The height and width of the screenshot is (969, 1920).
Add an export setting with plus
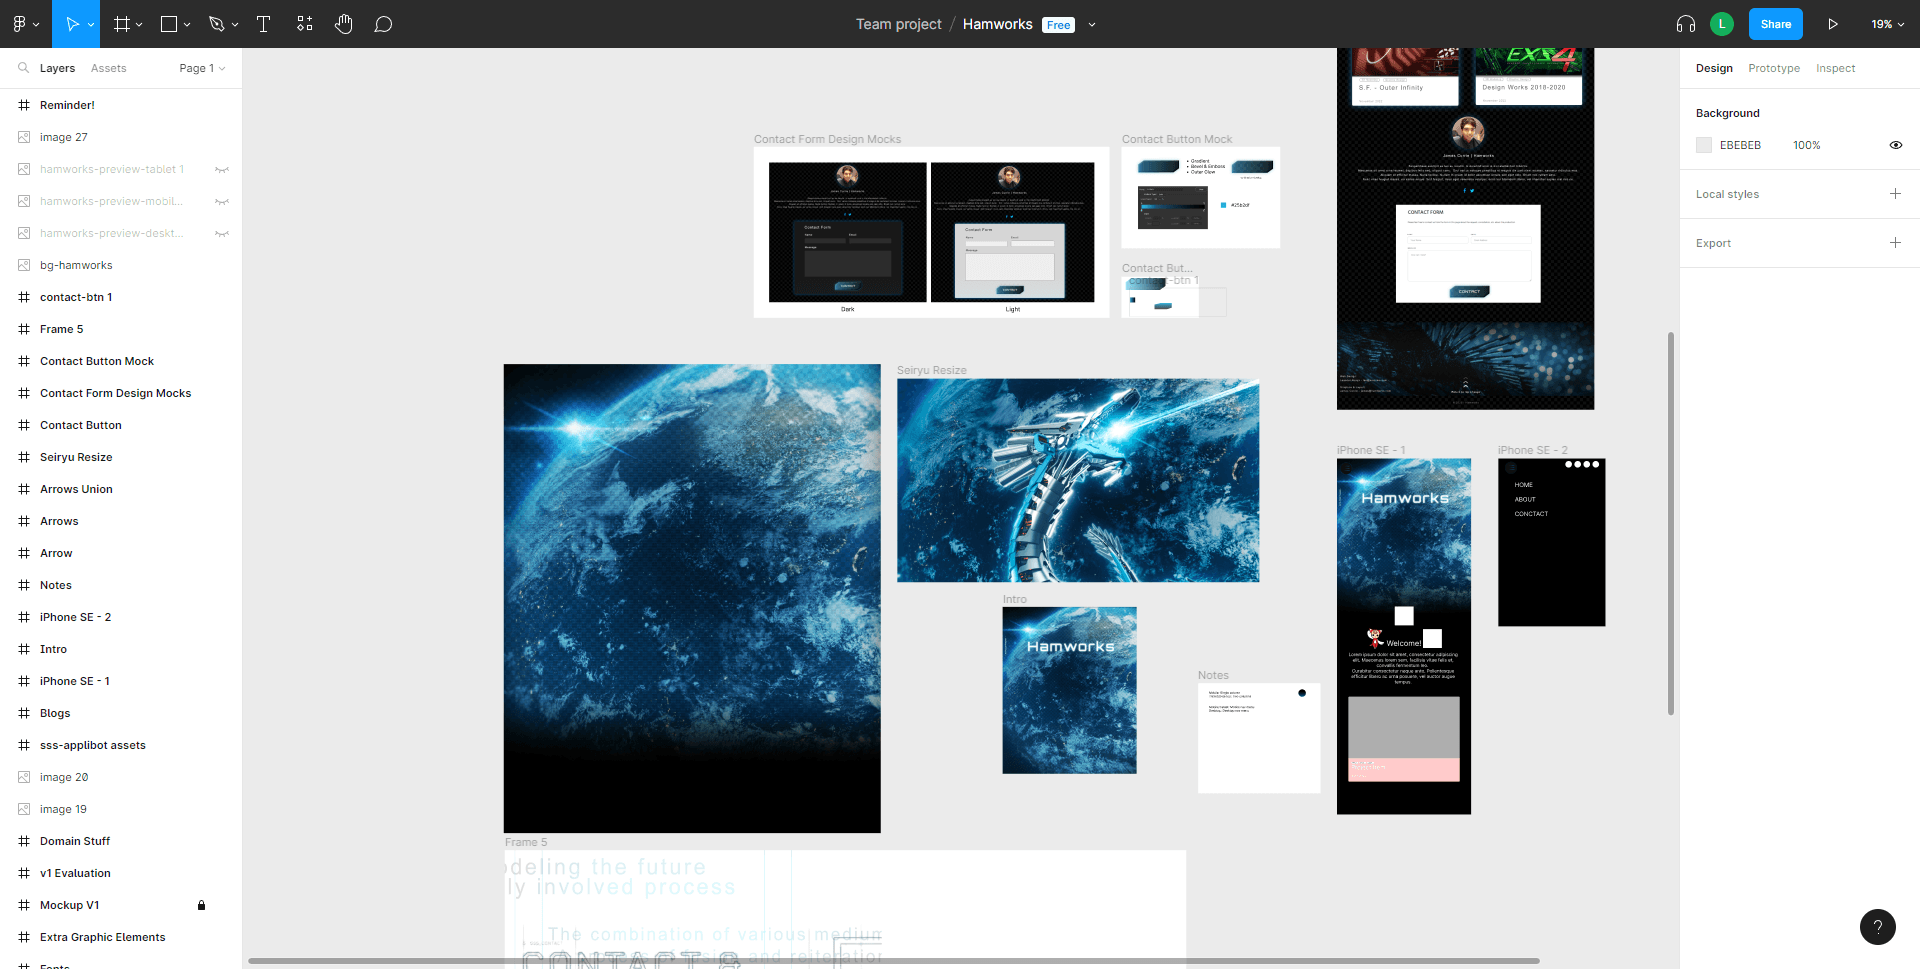[1895, 243]
